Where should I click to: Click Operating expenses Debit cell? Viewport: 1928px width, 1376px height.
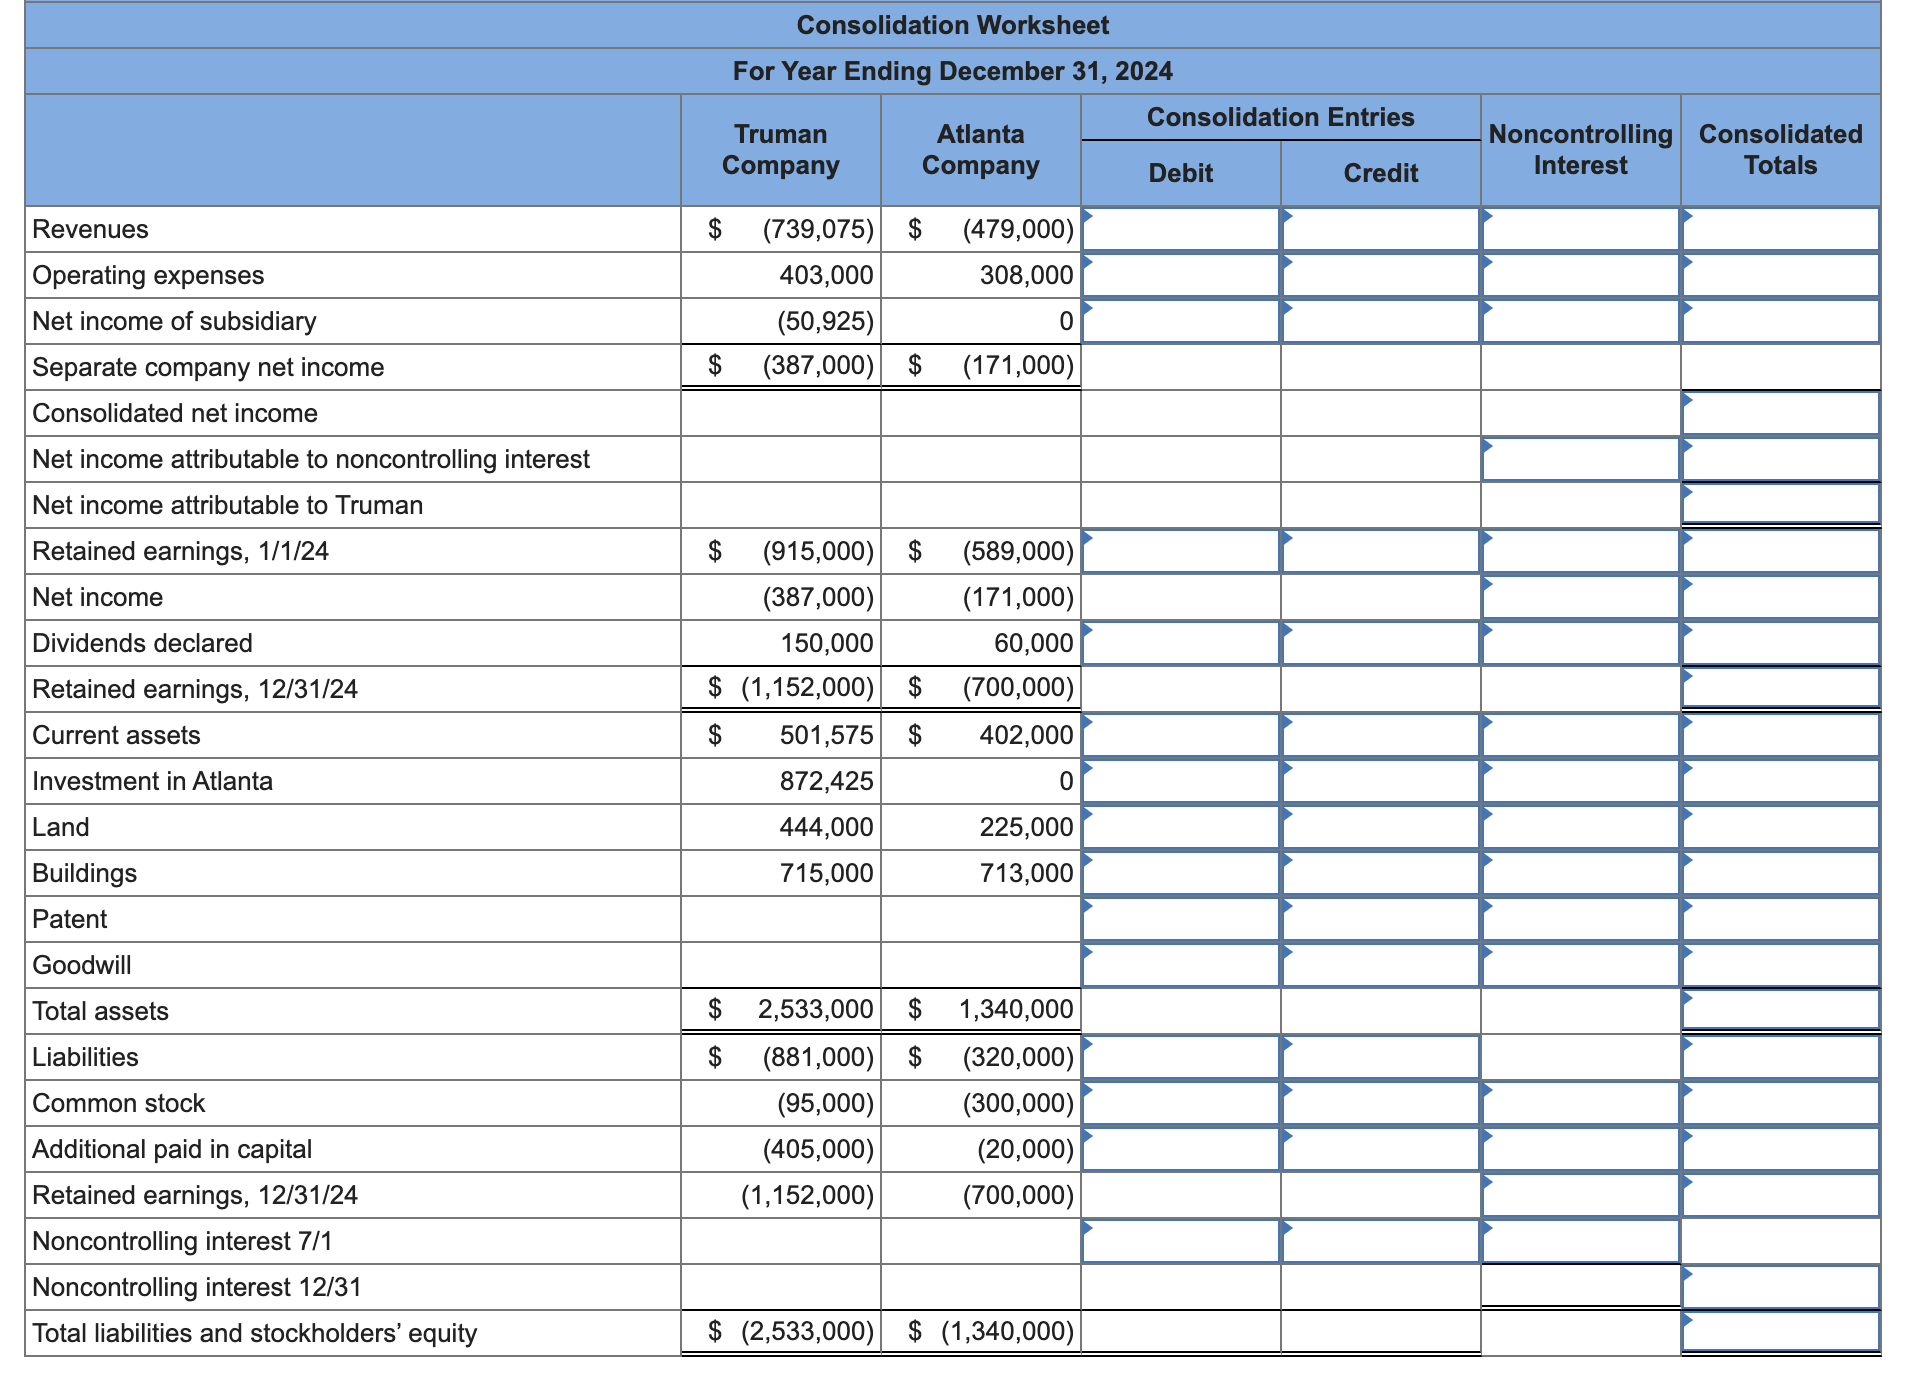tap(1181, 275)
